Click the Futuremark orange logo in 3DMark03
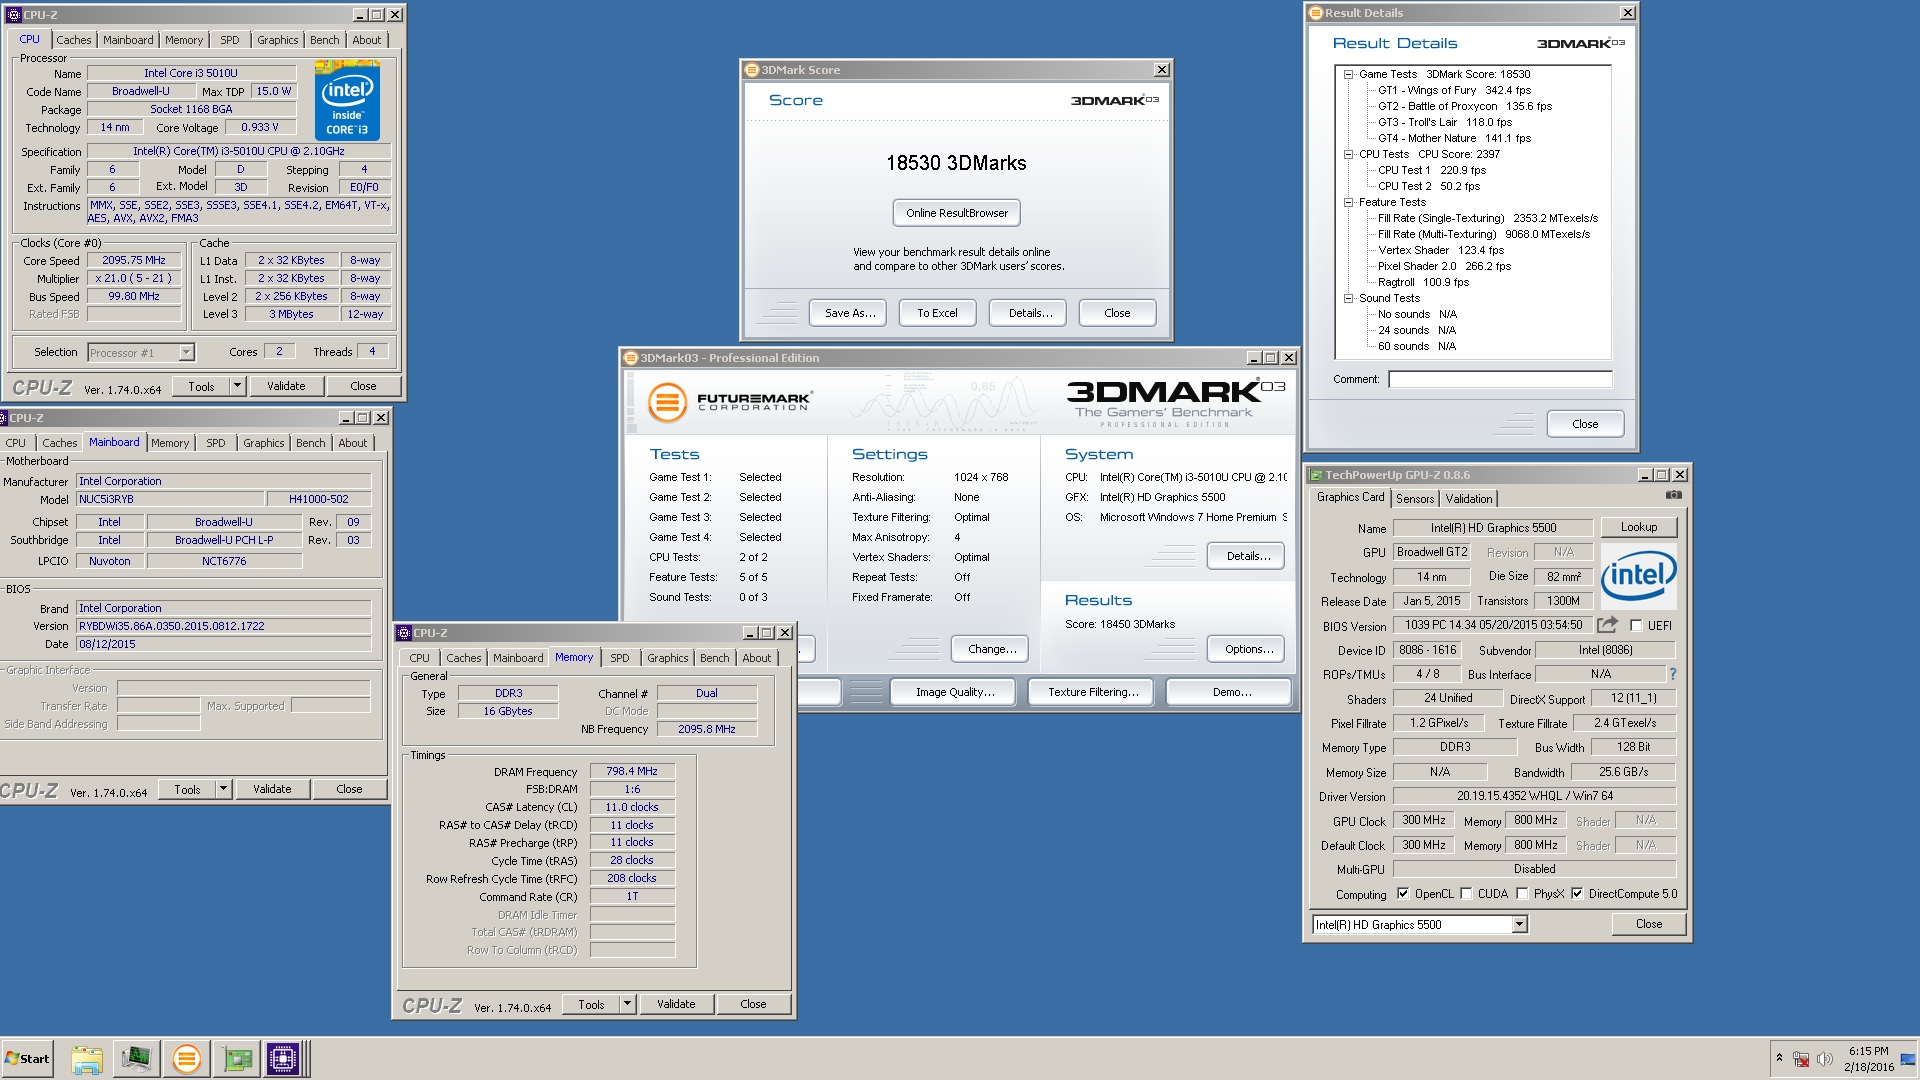Viewport: 1920px width, 1080px height. [667, 403]
